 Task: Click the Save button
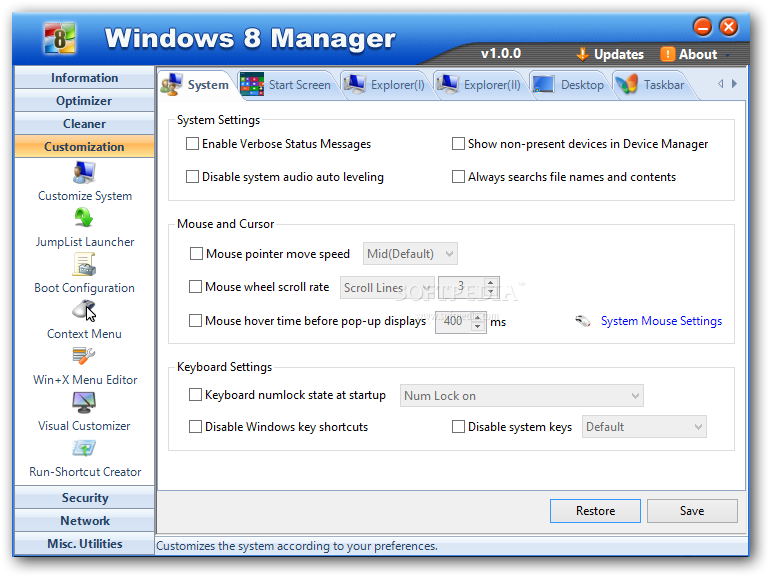point(692,511)
